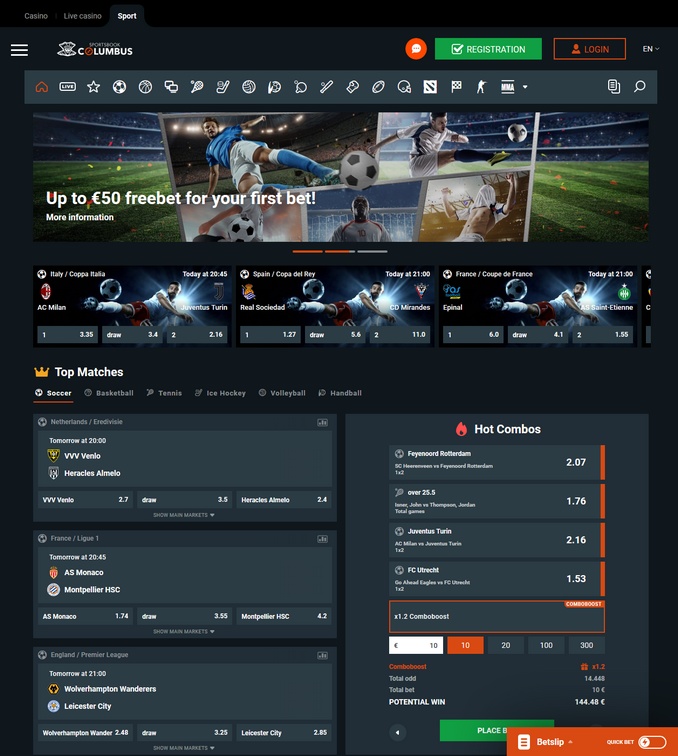This screenshot has width=678, height=756.
Task: Click the Place Bet button
Action: (x=497, y=730)
